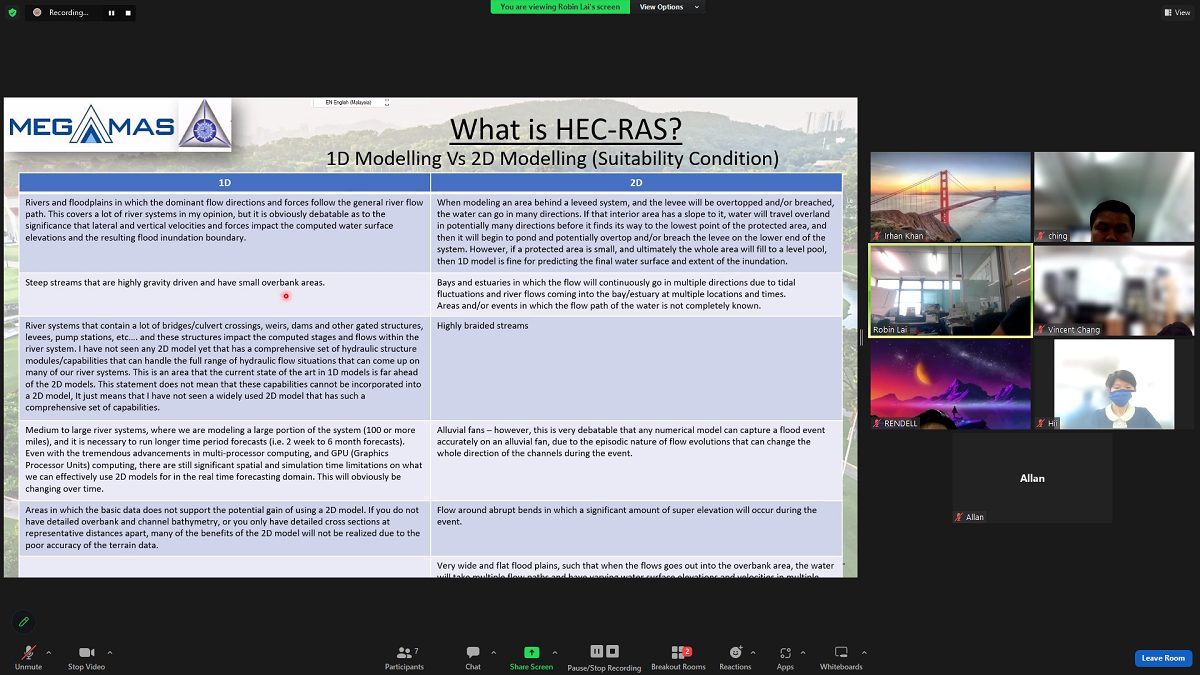1200x675 pixels.
Task: Click the 'You are viewing Robin Lai's screen' banner
Action: pos(560,7)
